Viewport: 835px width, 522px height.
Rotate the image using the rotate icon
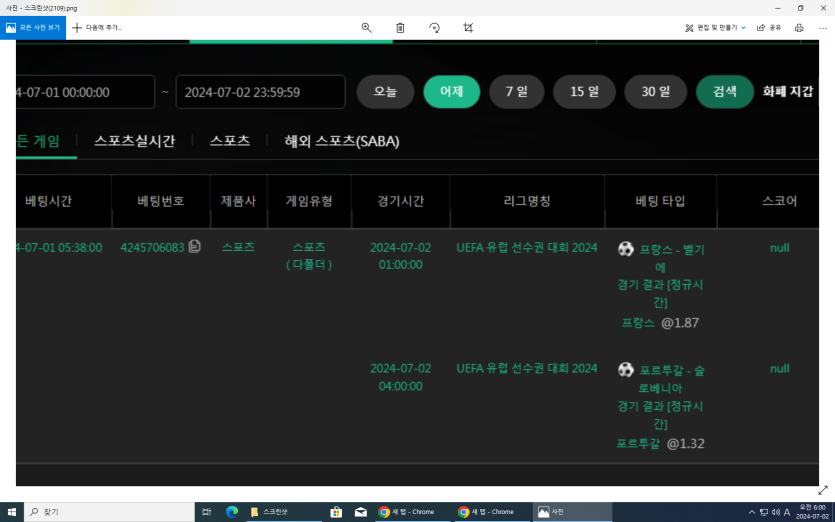pyautogui.click(x=434, y=28)
